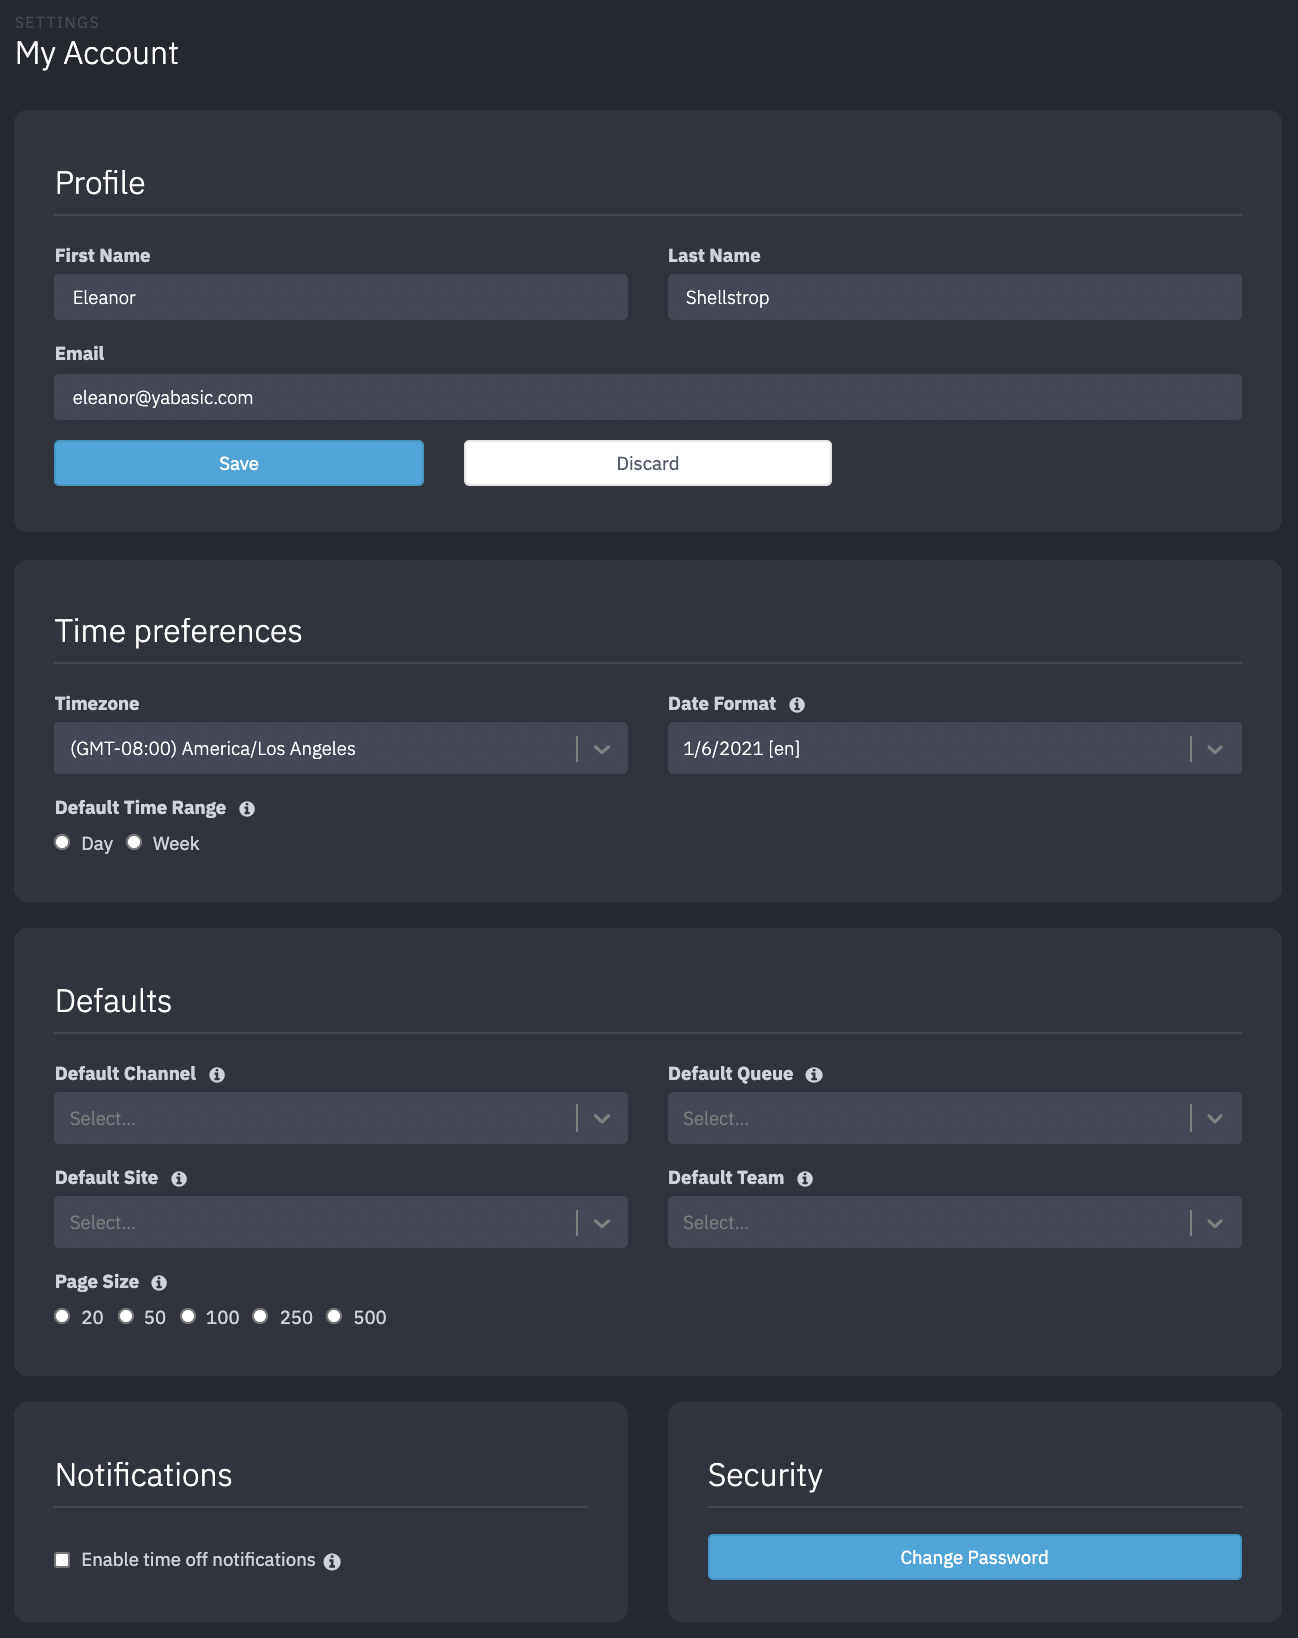
Task: Save the profile changes
Action: coord(239,463)
